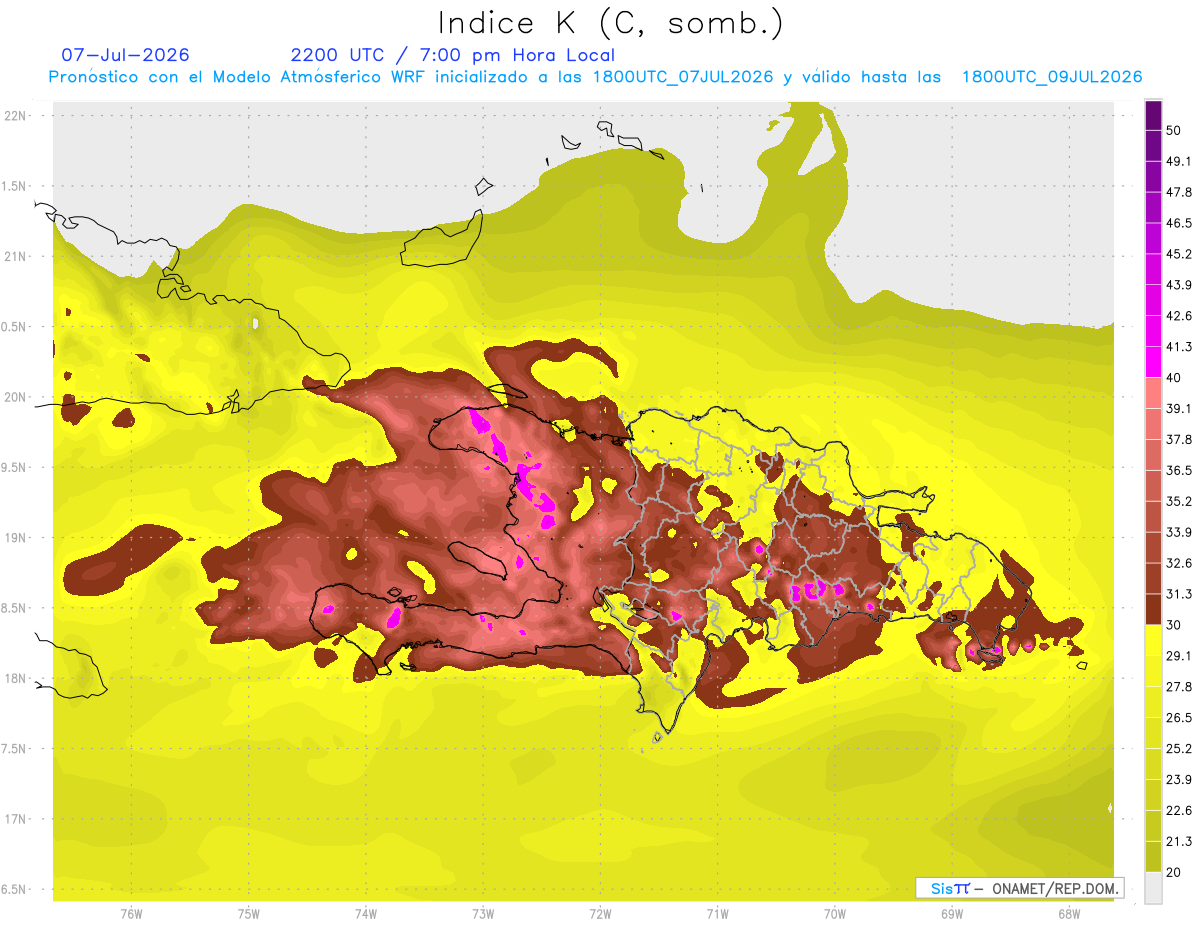Click colorbar value "43.9"
This screenshot has width=1200, height=927.
pos(1178,285)
